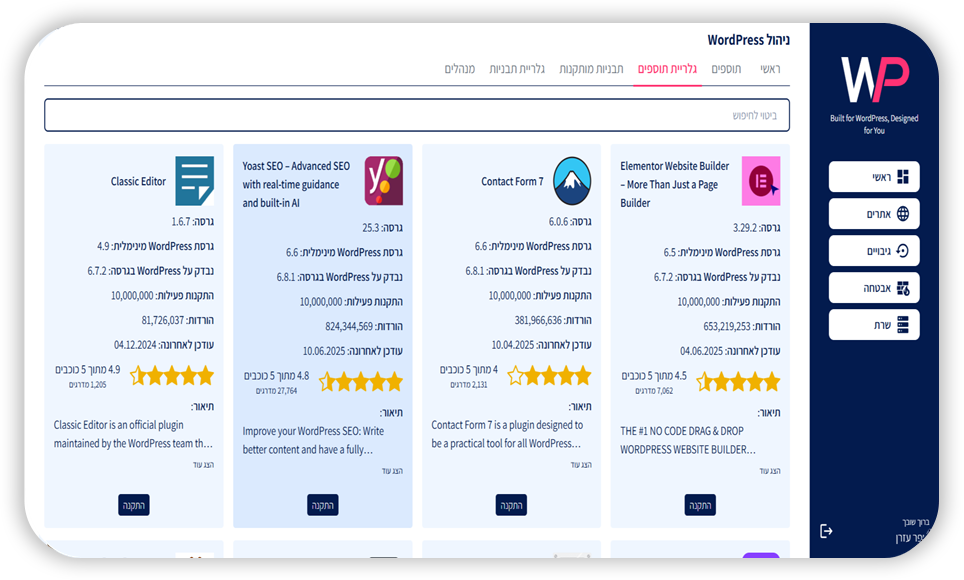The height and width of the screenshot is (580, 964).
Task: Switch to the תוספים tab
Action: (x=726, y=69)
